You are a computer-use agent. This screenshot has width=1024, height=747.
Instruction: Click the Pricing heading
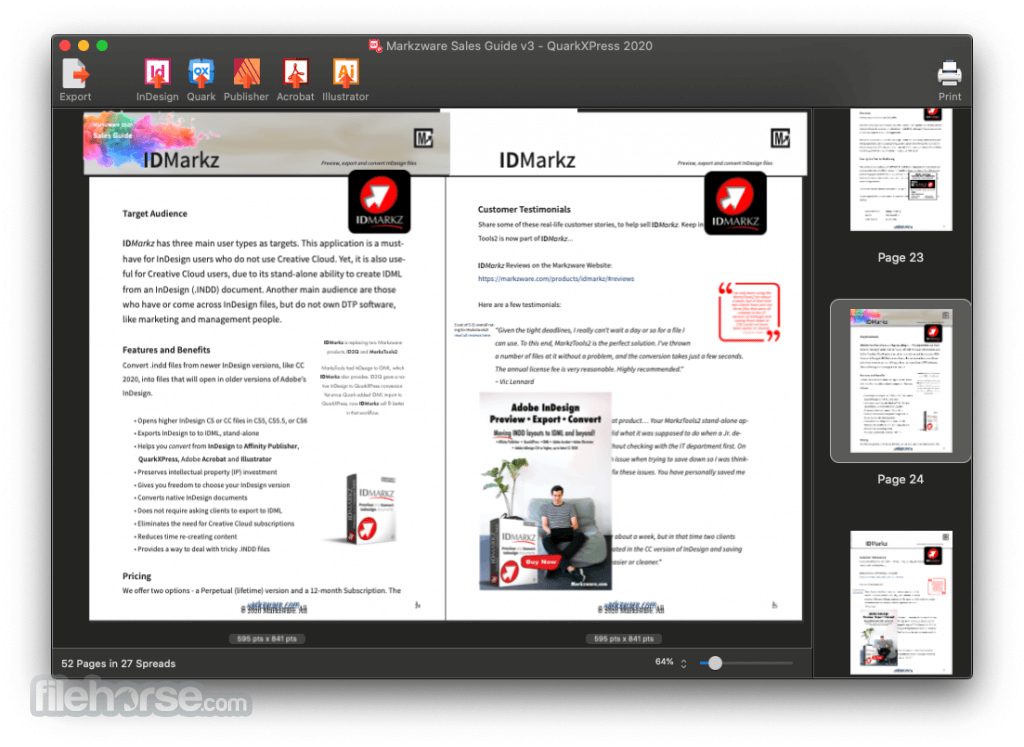[x=136, y=576]
